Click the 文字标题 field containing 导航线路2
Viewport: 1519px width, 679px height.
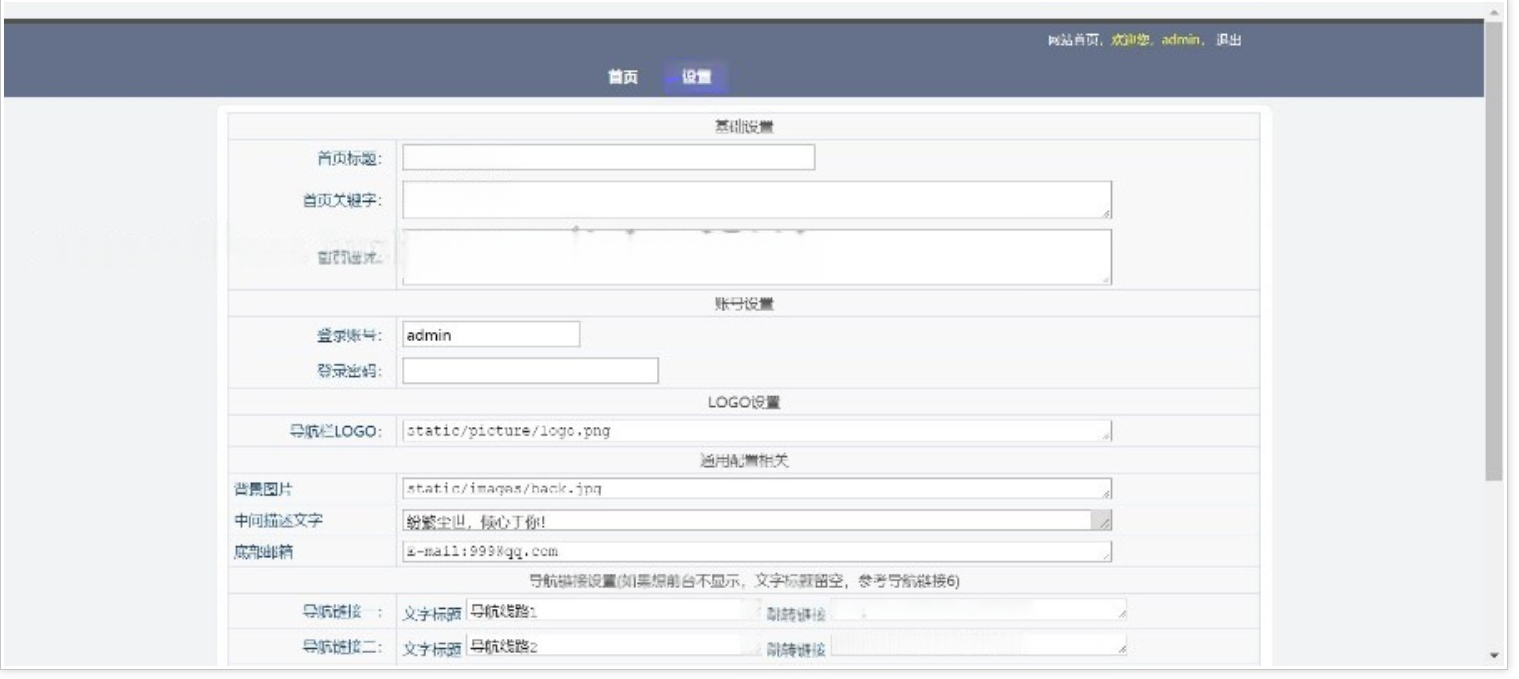coord(610,648)
